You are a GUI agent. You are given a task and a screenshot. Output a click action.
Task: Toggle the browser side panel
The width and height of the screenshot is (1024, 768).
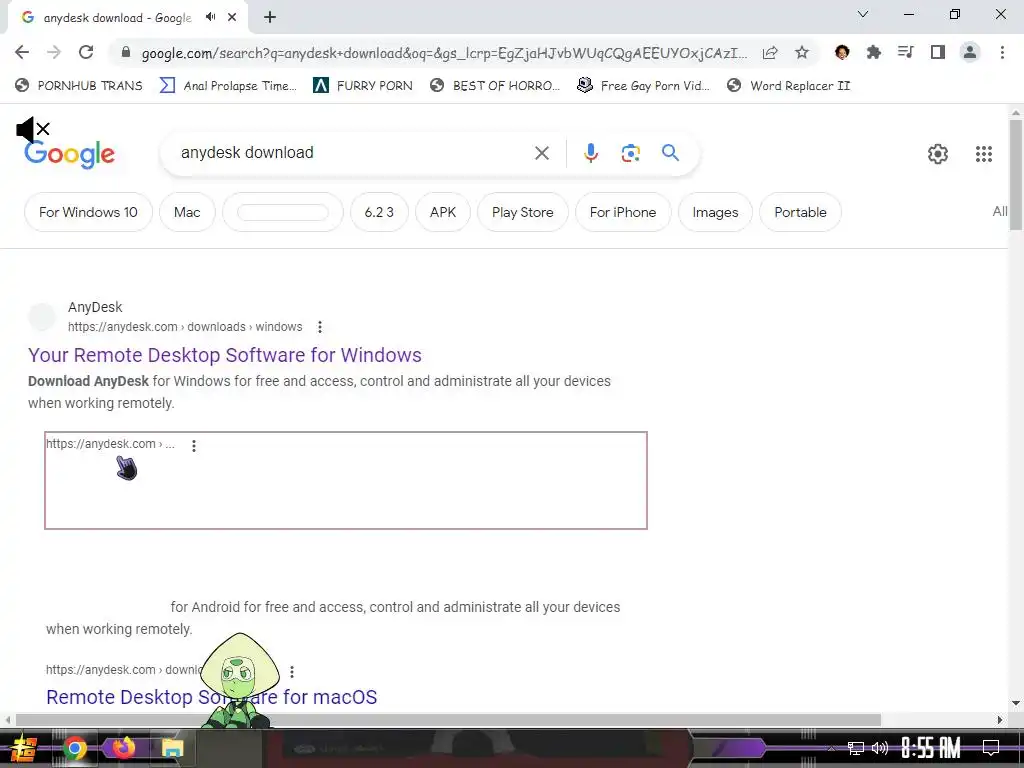[938, 52]
